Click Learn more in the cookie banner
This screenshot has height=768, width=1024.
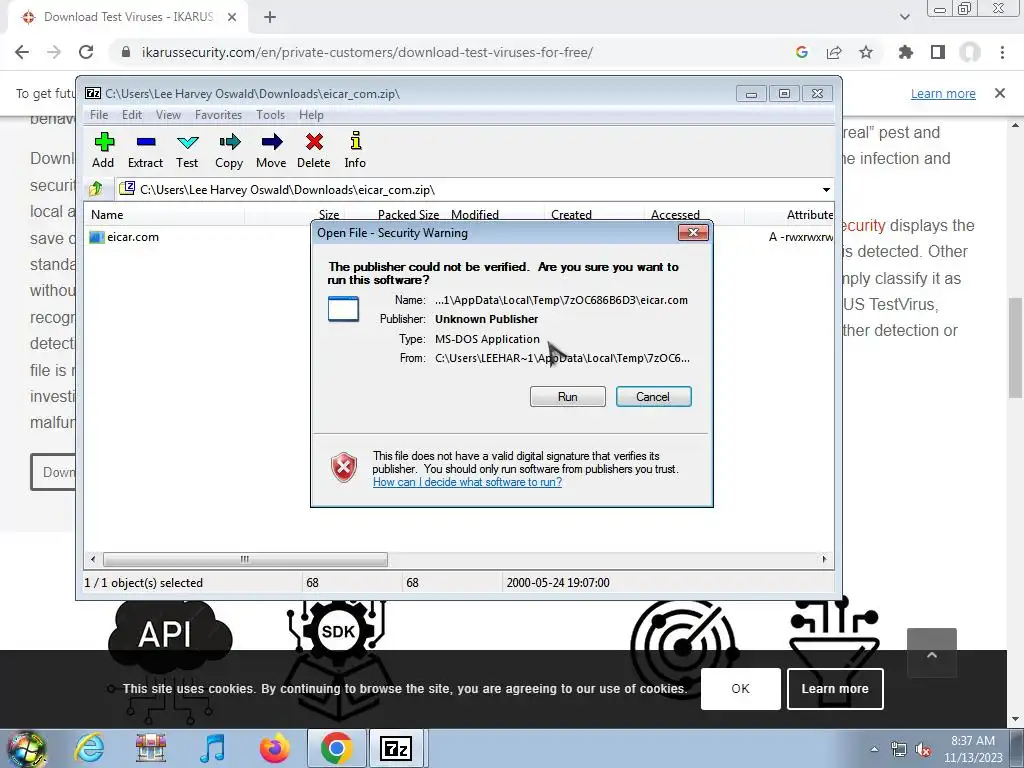pos(835,688)
